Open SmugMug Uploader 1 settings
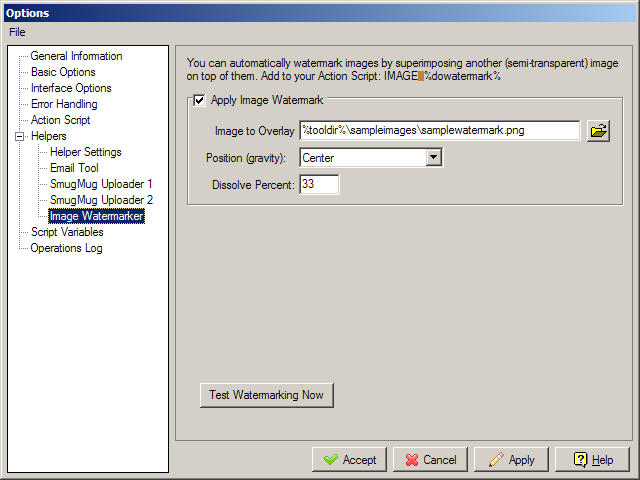The width and height of the screenshot is (640, 480). click(101, 184)
